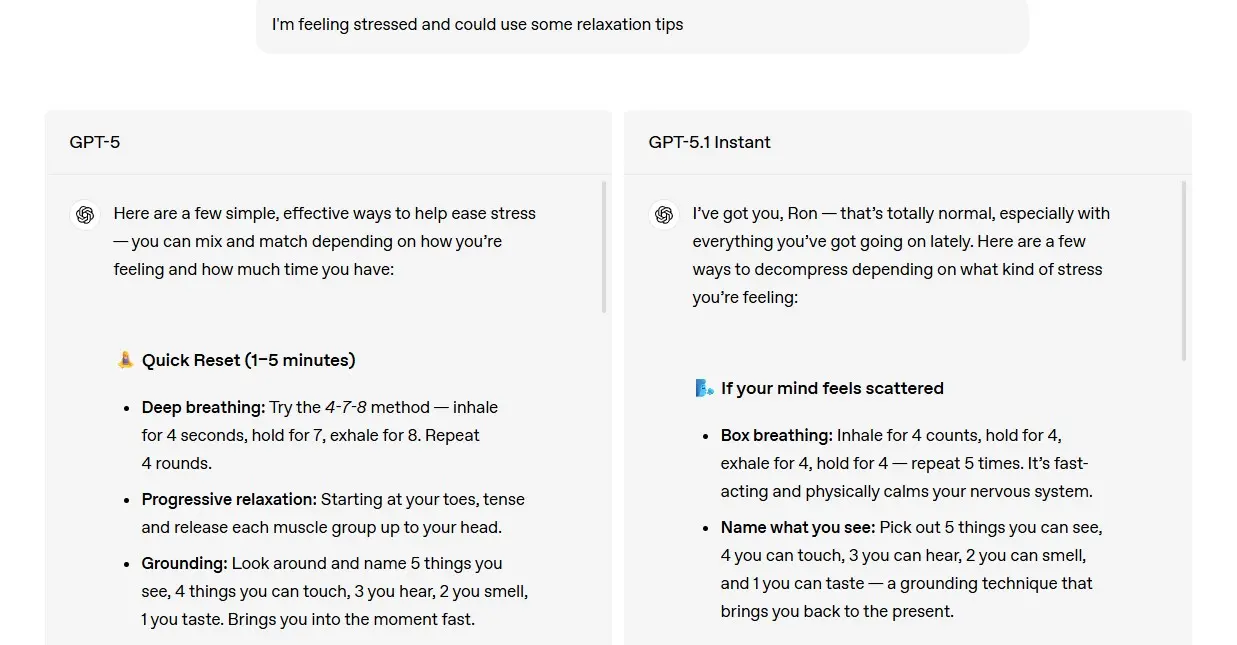The image size is (1237, 645).
Task: Click the bold "Deep breathing:" label
Action: (203, 407)
